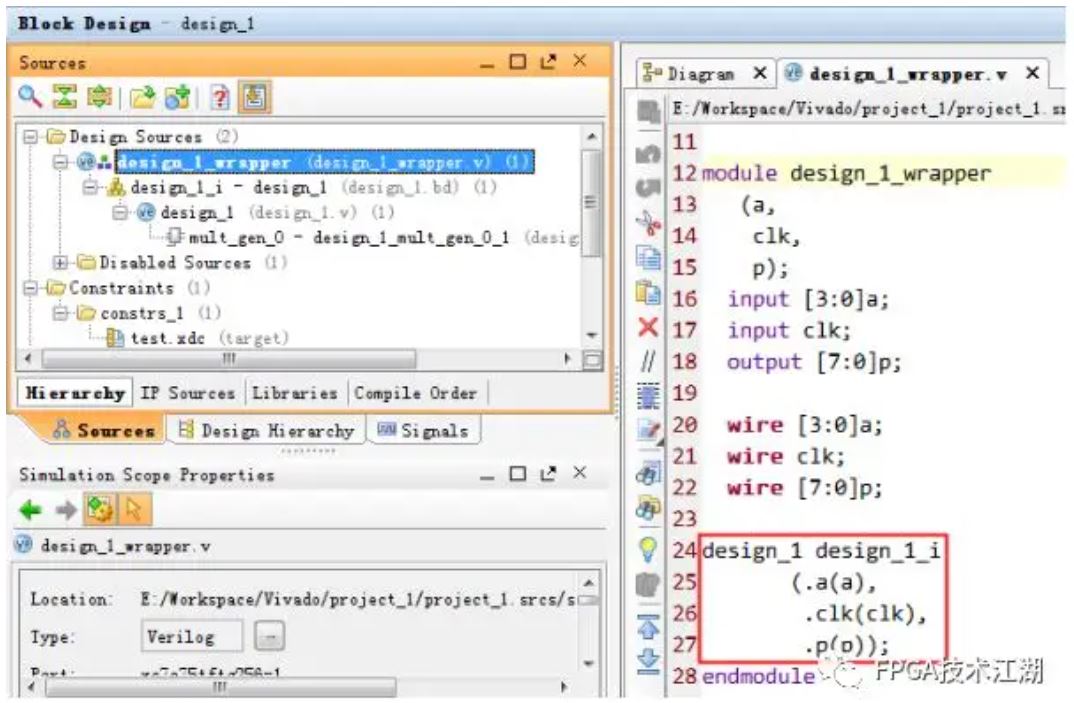Image resolution: width=1074 pixels, height=703 pixels.
Task: Close the design_1_wrapper.v tab
Action: 1032,73
